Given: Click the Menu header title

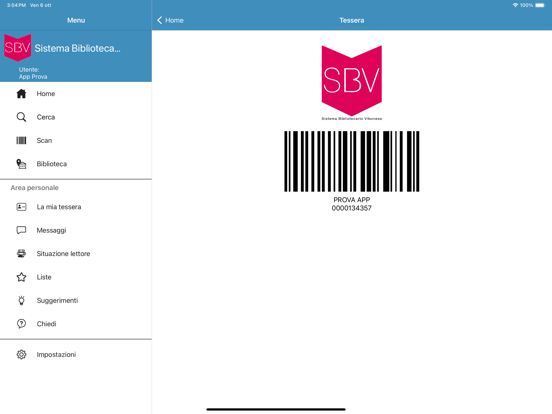Looking at the screenshot, I should (x=76, y=20).
